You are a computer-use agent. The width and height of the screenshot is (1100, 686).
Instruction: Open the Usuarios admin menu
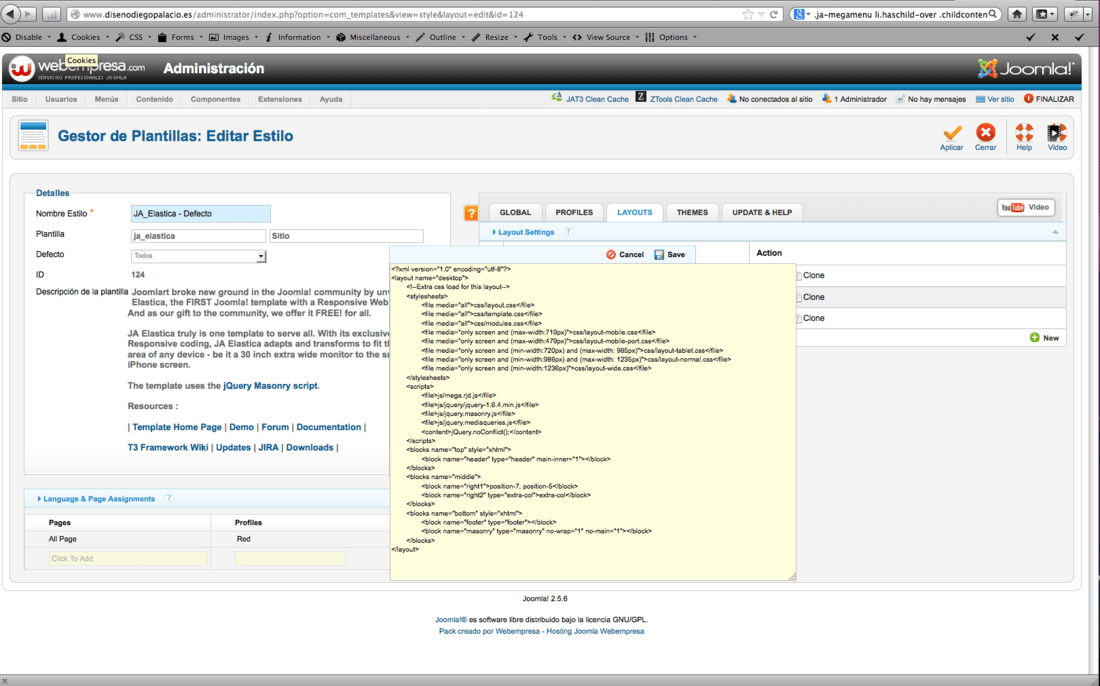[61, 99]
